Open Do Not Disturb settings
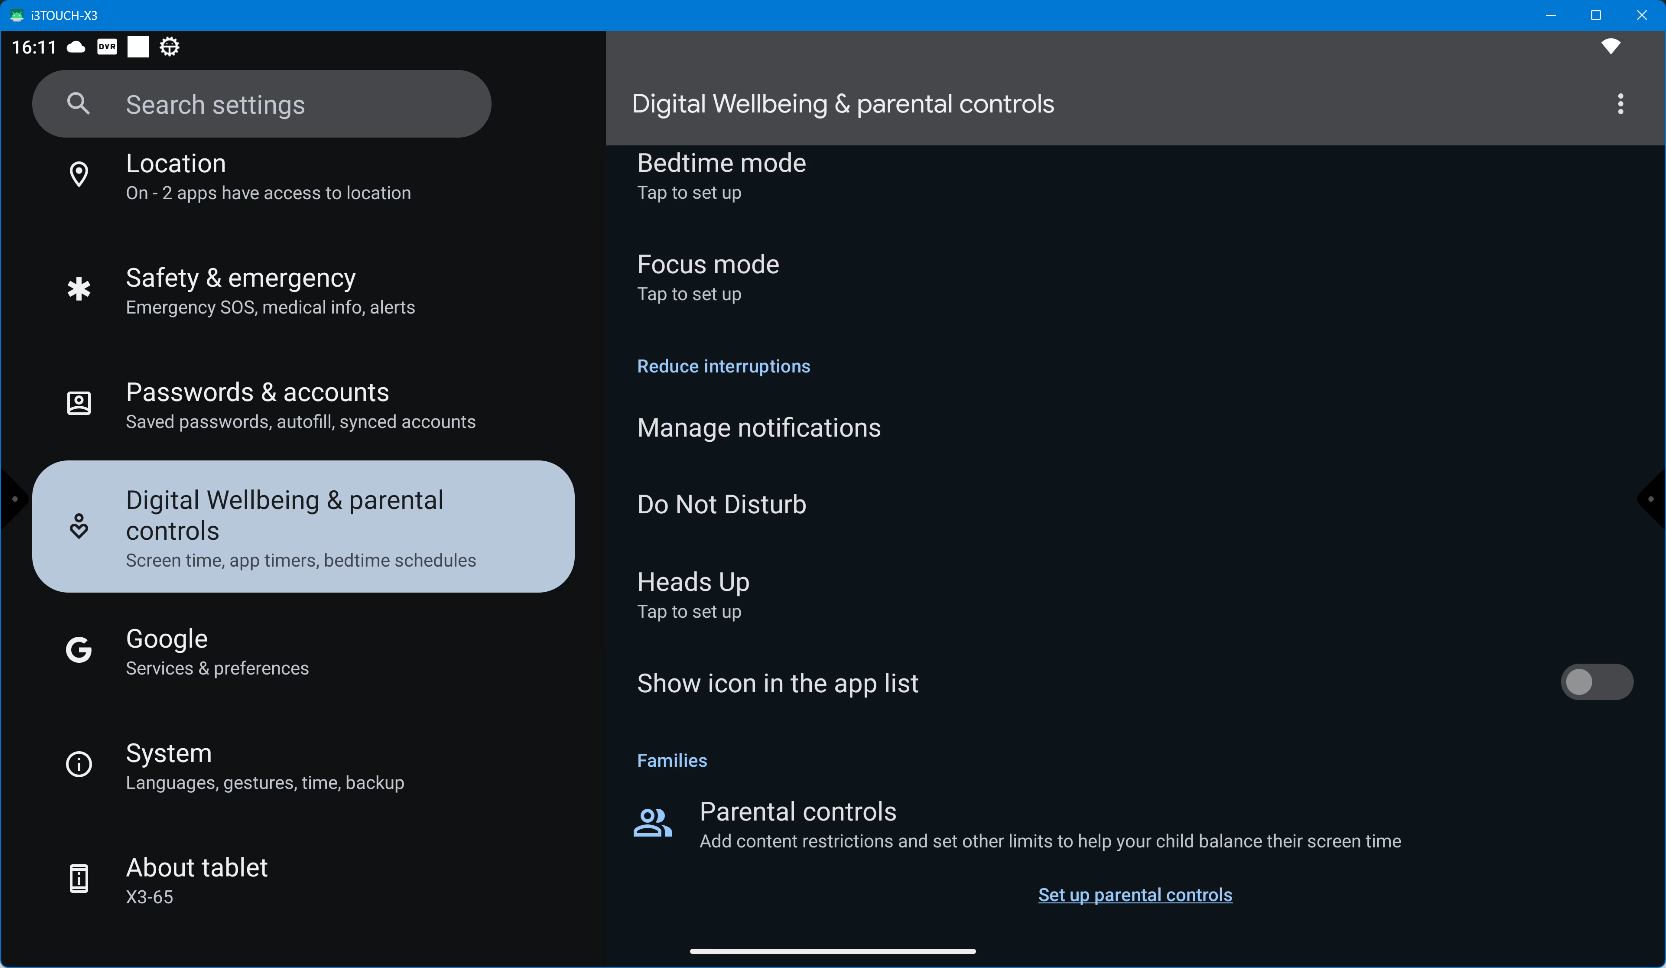Image resolution: width=1666 pixels, height=968 pixels. click(721, 505)
